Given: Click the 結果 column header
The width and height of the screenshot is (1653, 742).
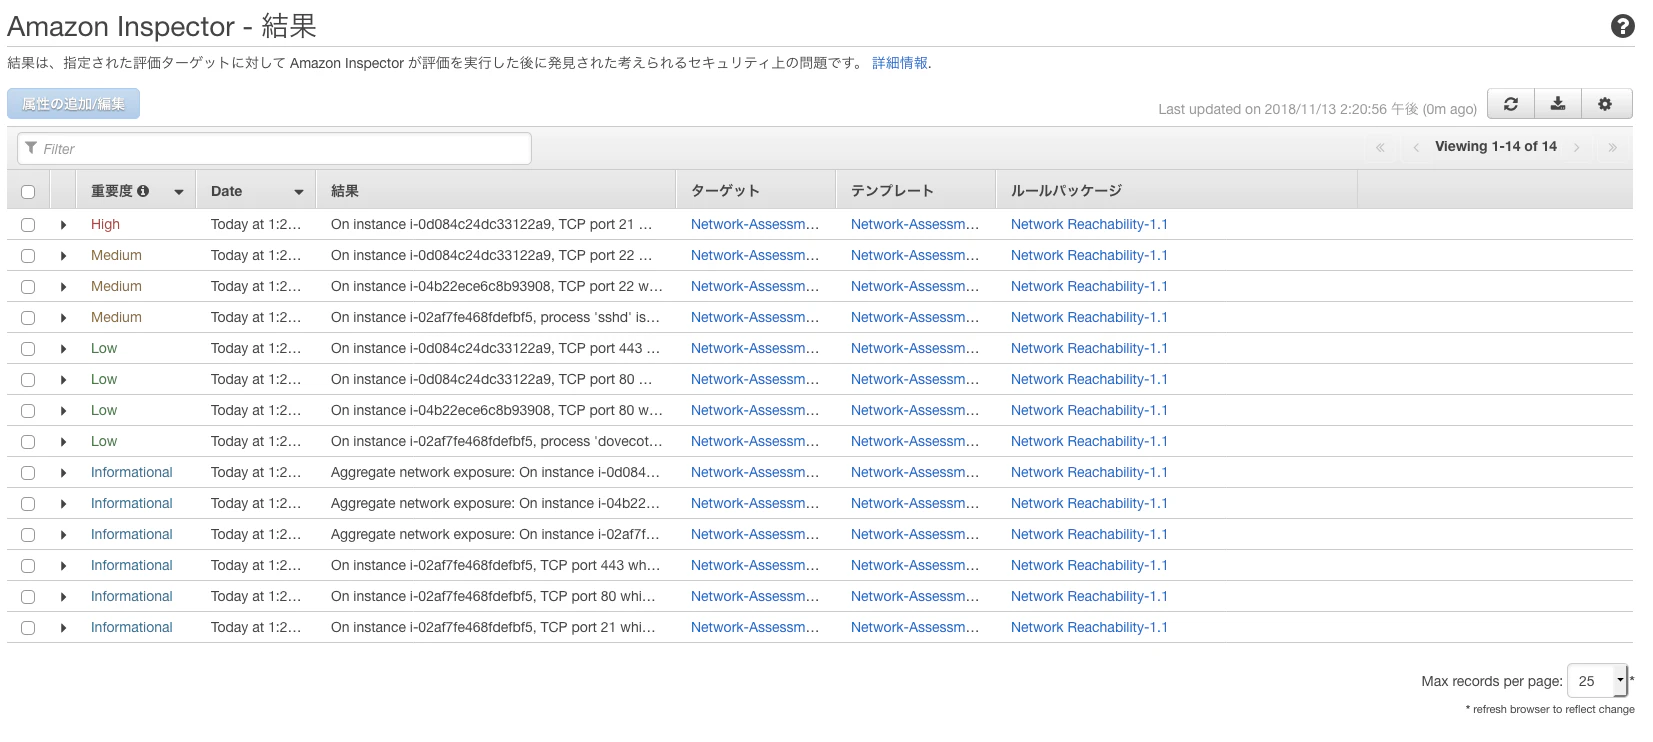Looking at the screenshot, I should (345, 191).
